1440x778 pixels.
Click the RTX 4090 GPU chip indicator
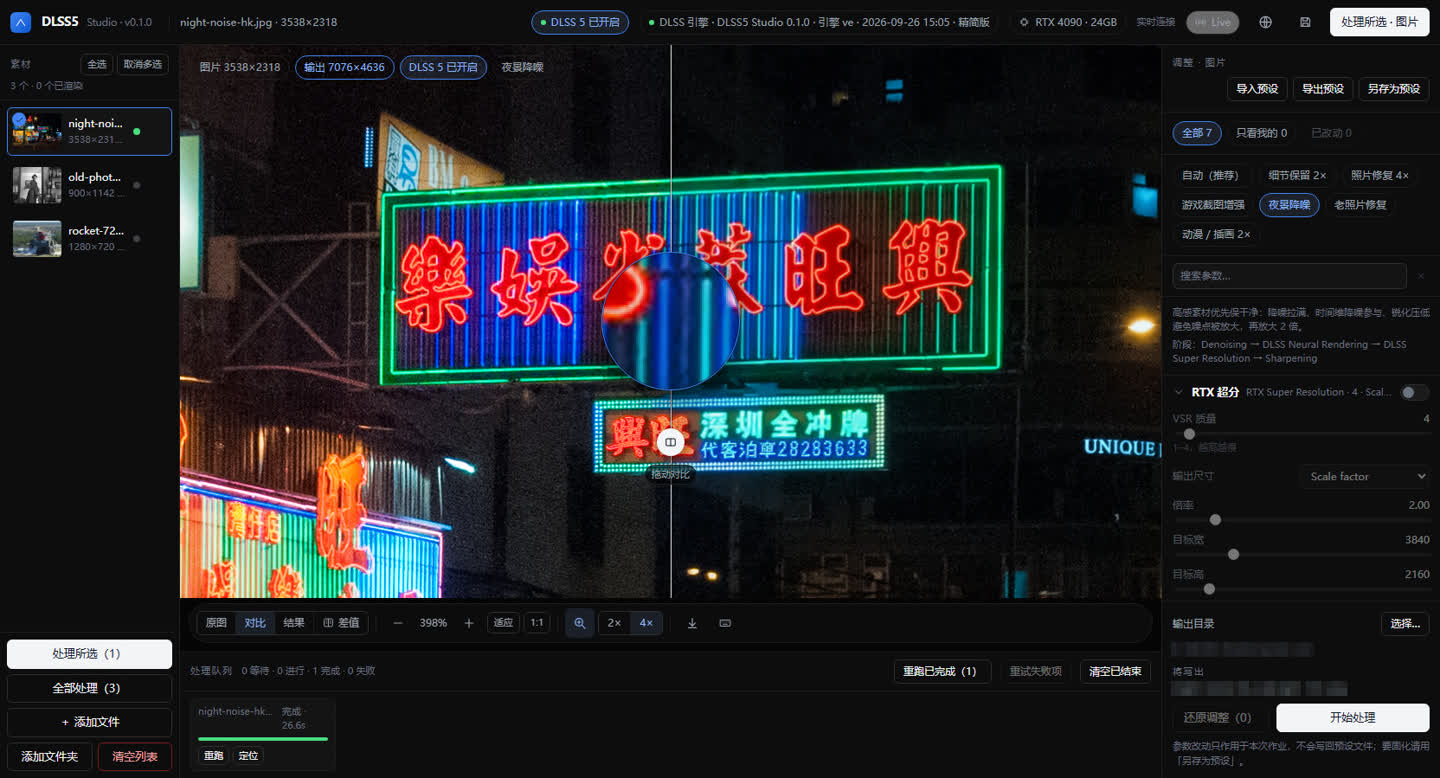click(x=1068, y=22)
